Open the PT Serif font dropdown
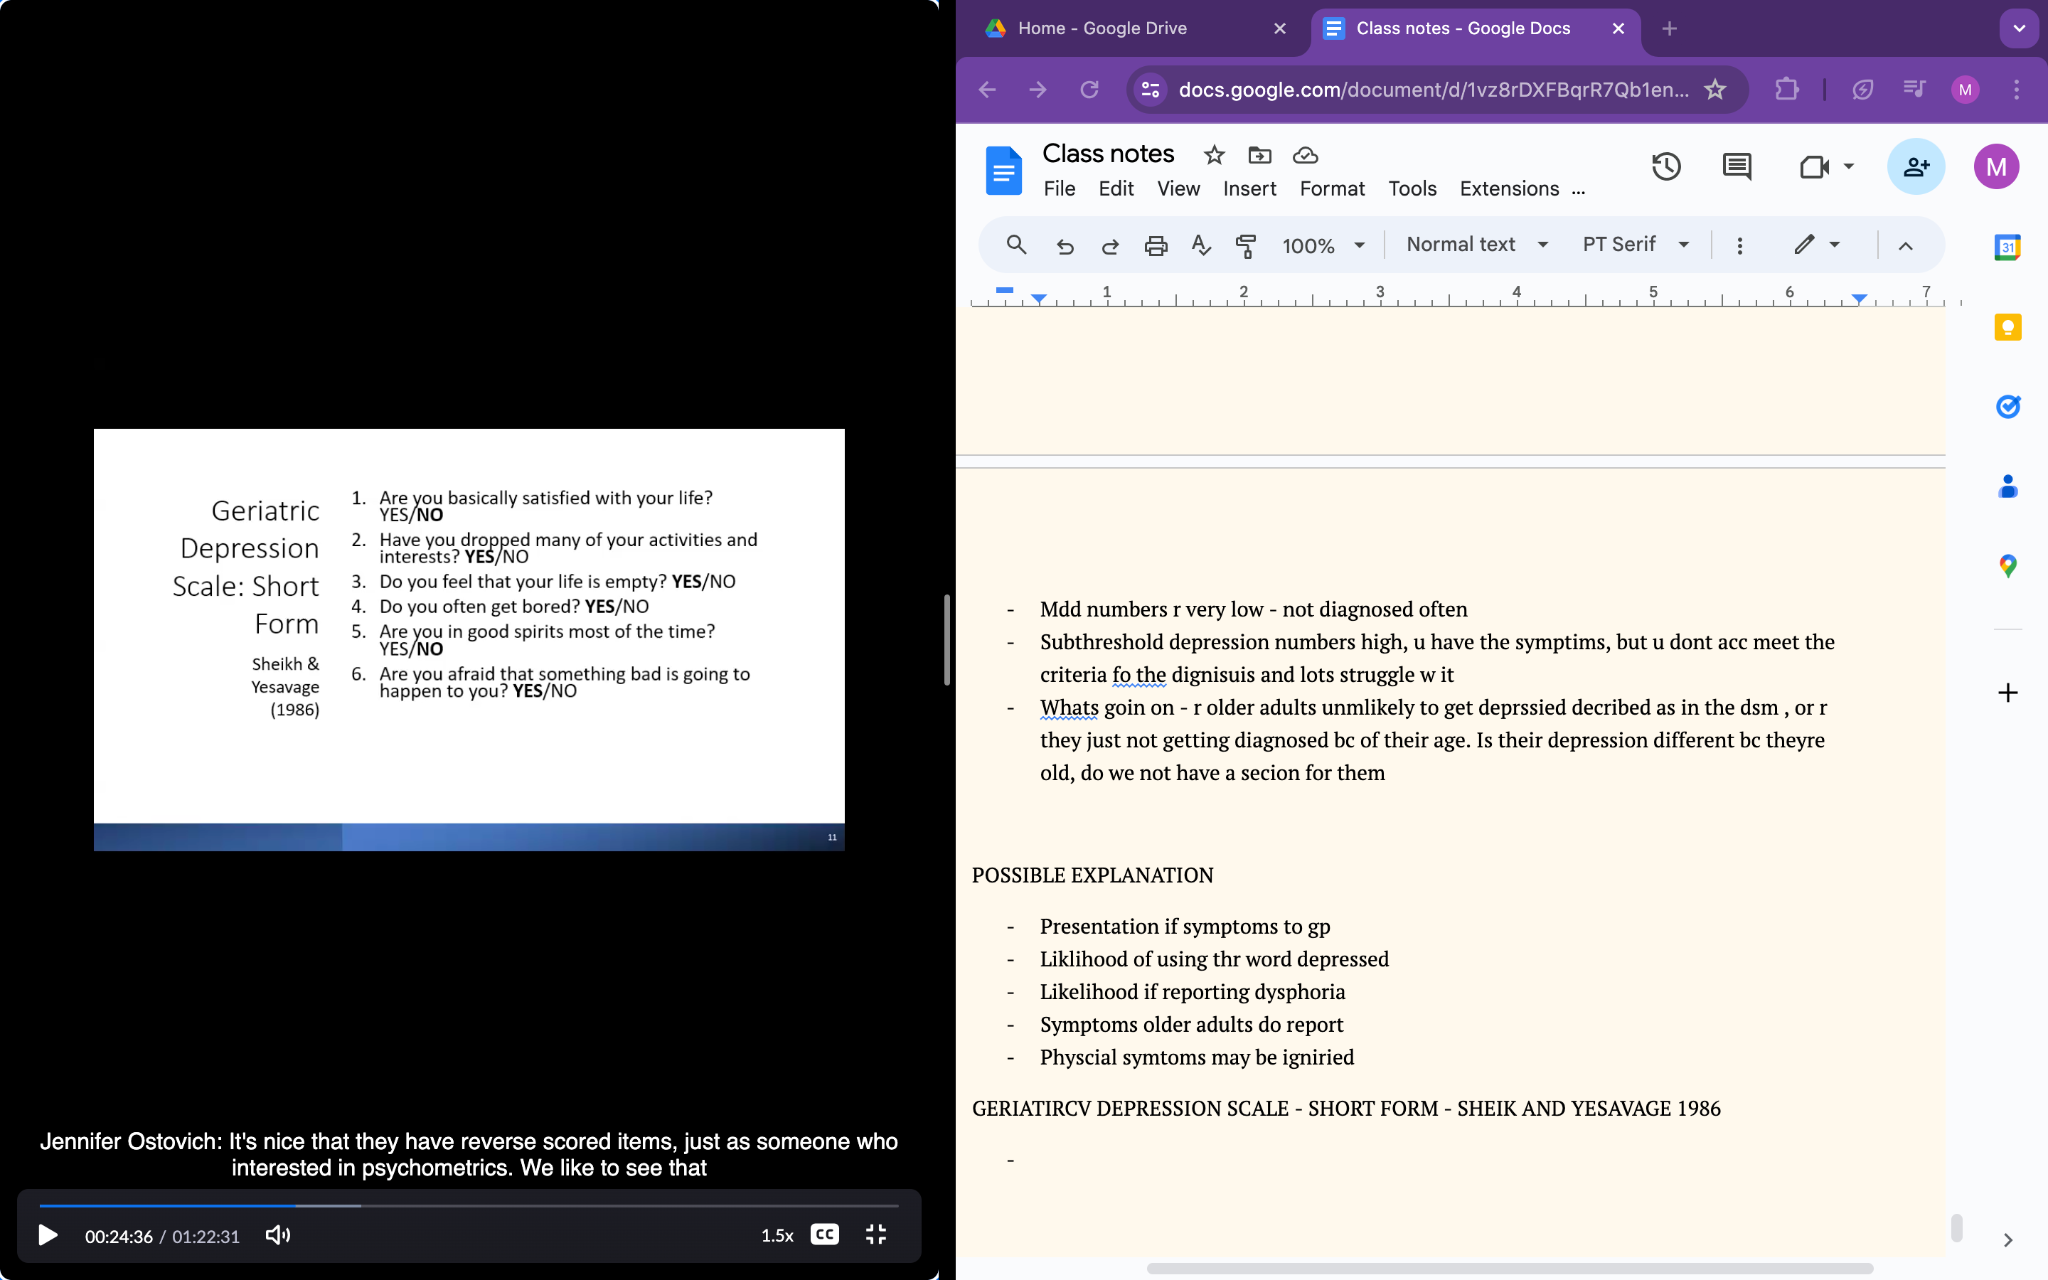Screen dimensions: 2048x1280 pyautogui.click(x=1635, y=245)
